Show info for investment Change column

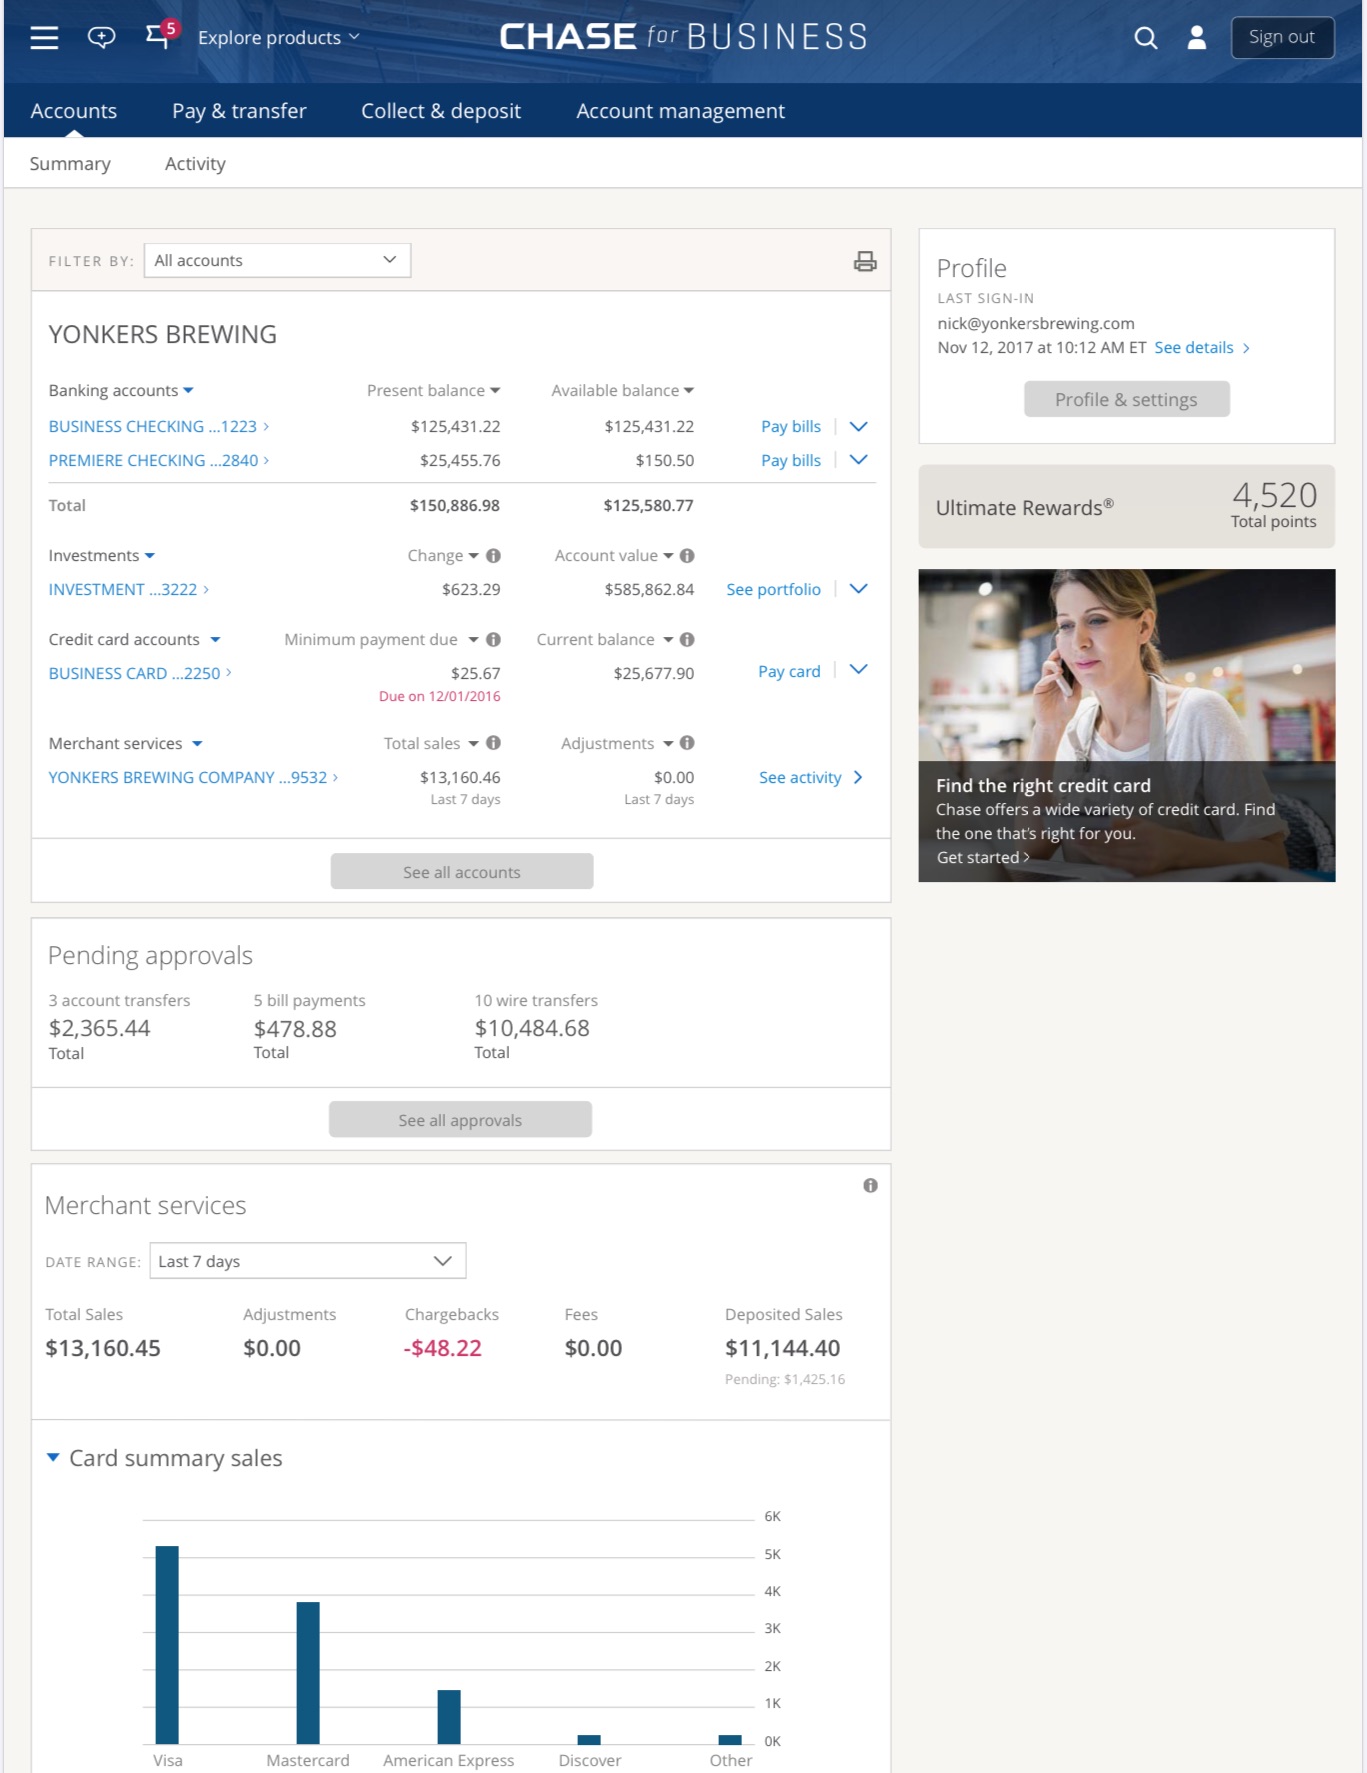pos(493,555)
